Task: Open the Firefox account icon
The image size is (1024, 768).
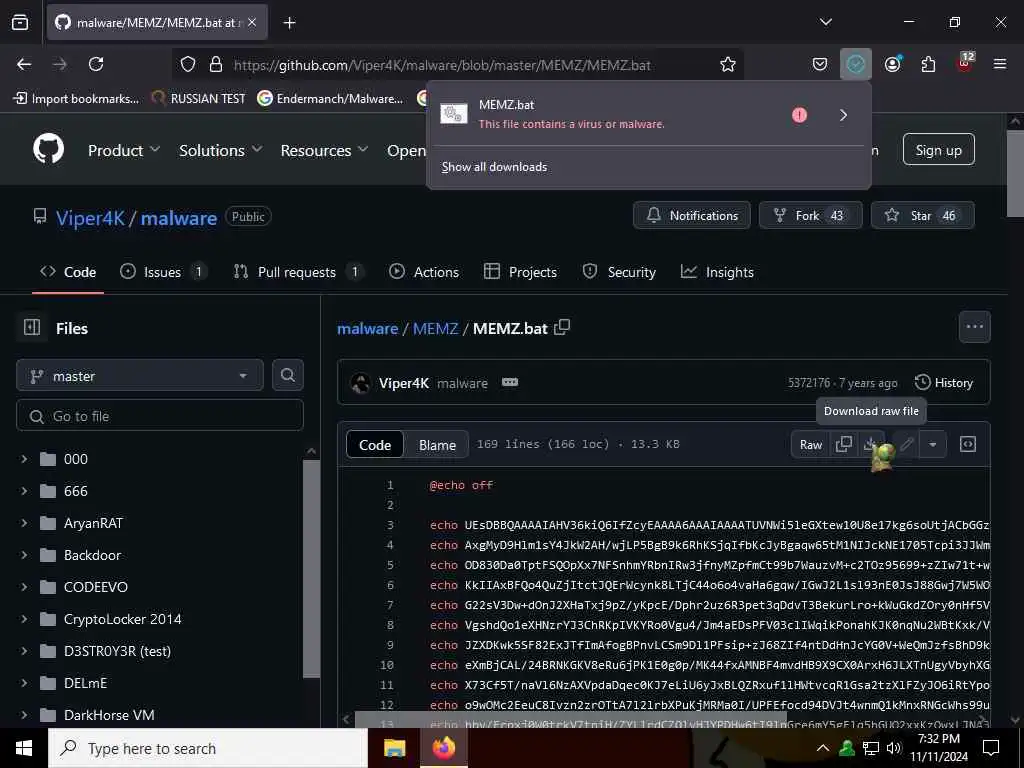Action: [892, 64]
